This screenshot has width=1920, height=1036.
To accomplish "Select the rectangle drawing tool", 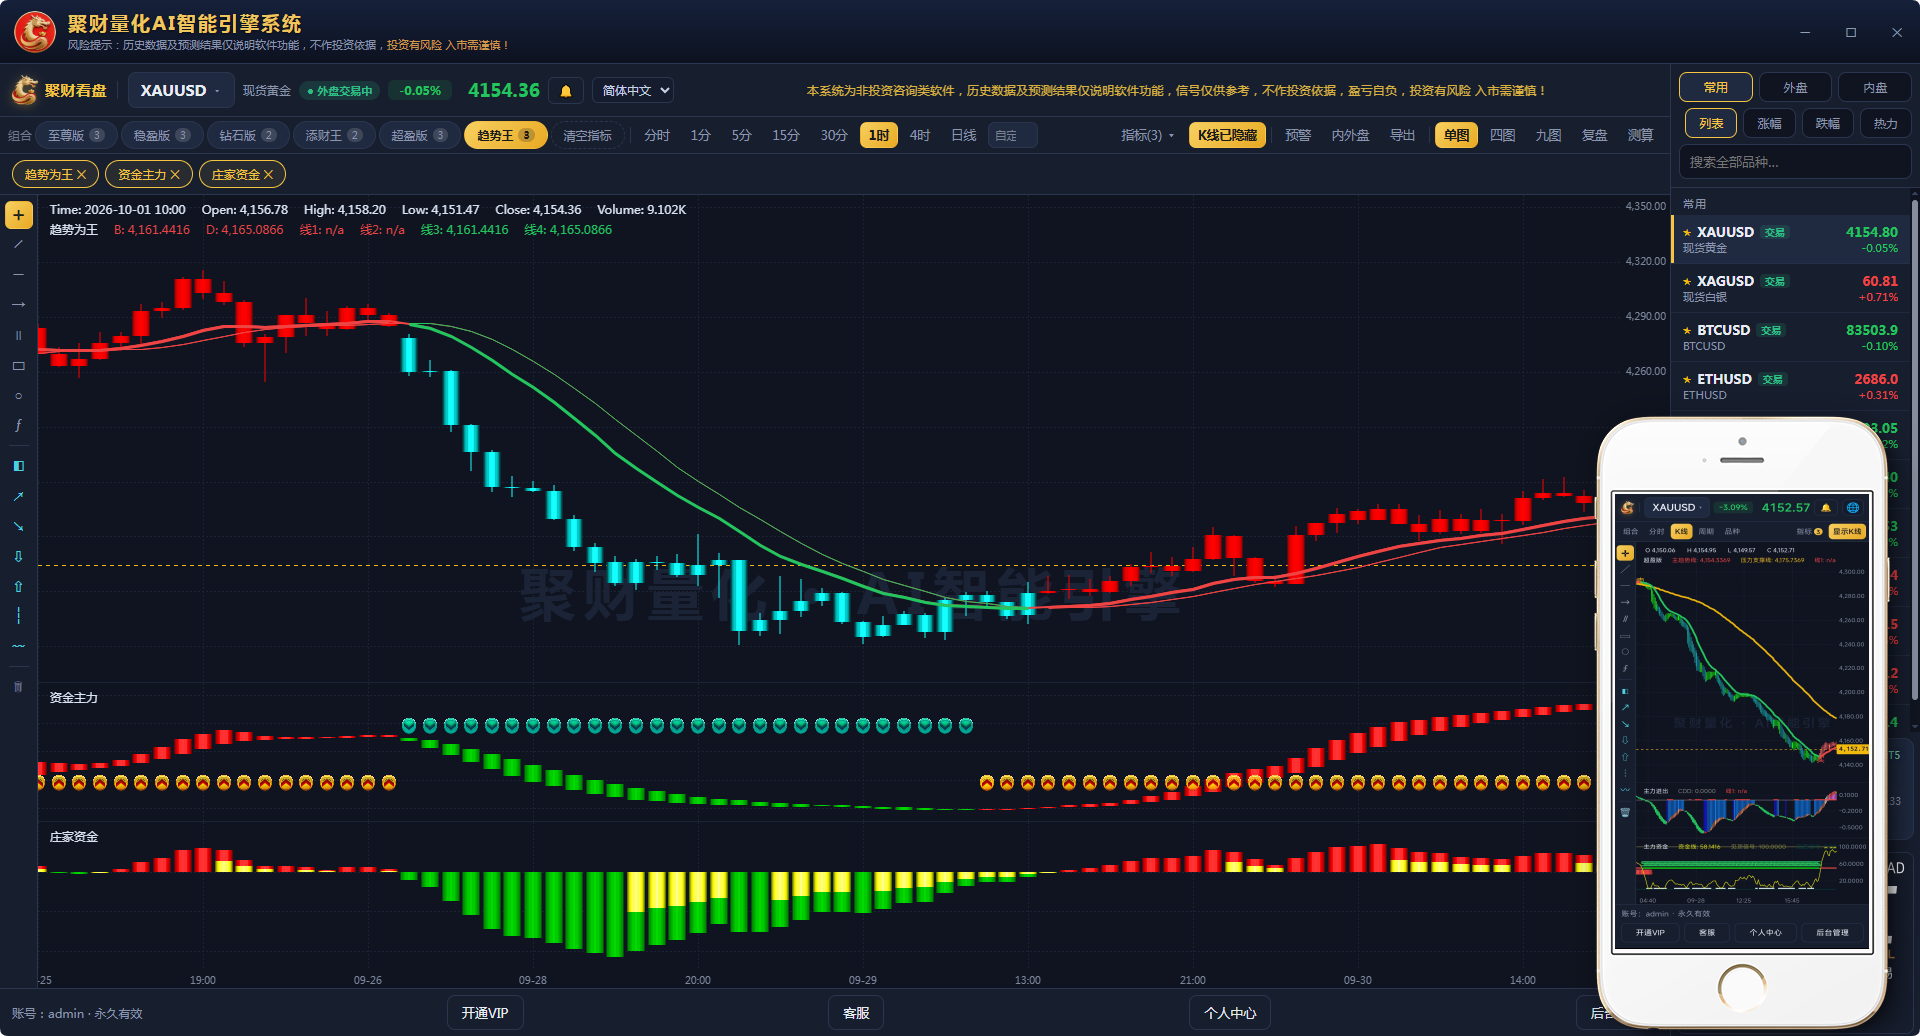I will coord(18,366).
